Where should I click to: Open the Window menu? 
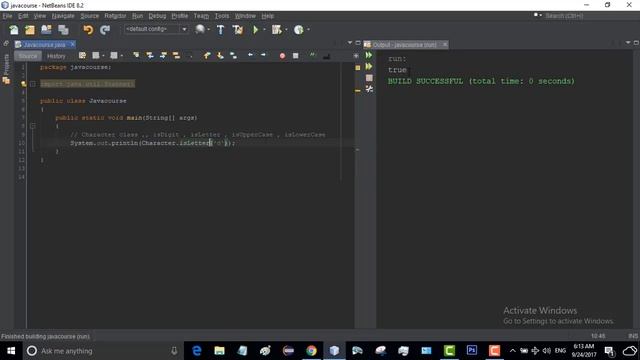pyautogui.click(x=245, y=16)
